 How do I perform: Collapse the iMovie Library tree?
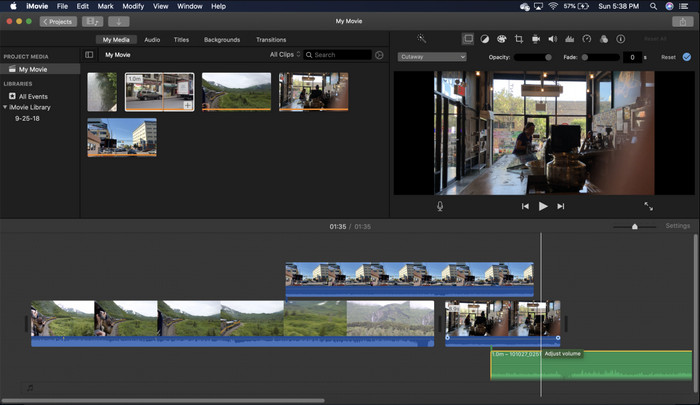[x=5, y=107]
